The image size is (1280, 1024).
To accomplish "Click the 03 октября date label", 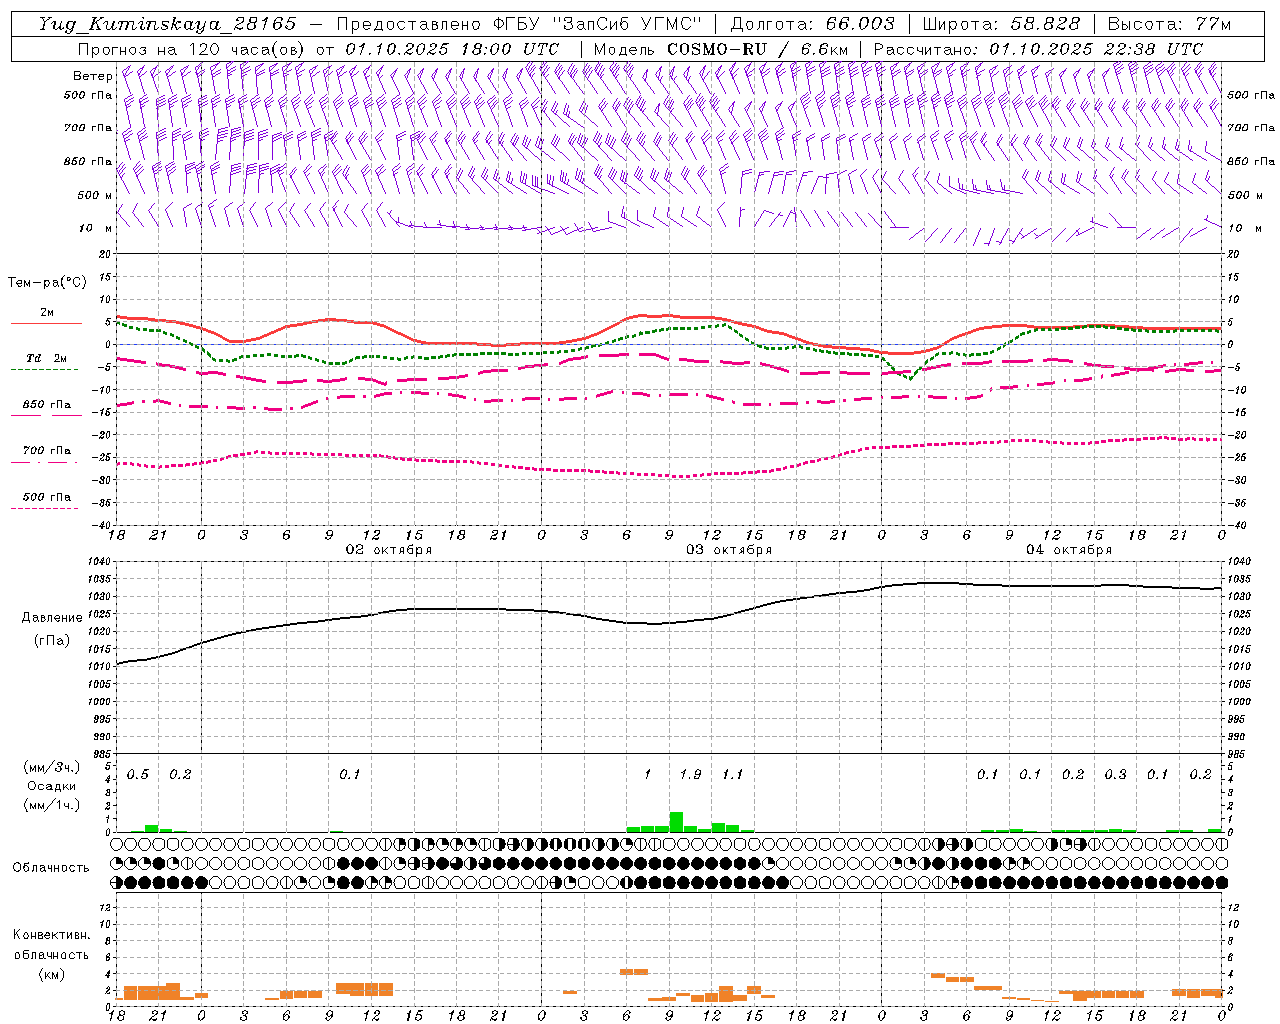I will [x=729, y=549].
